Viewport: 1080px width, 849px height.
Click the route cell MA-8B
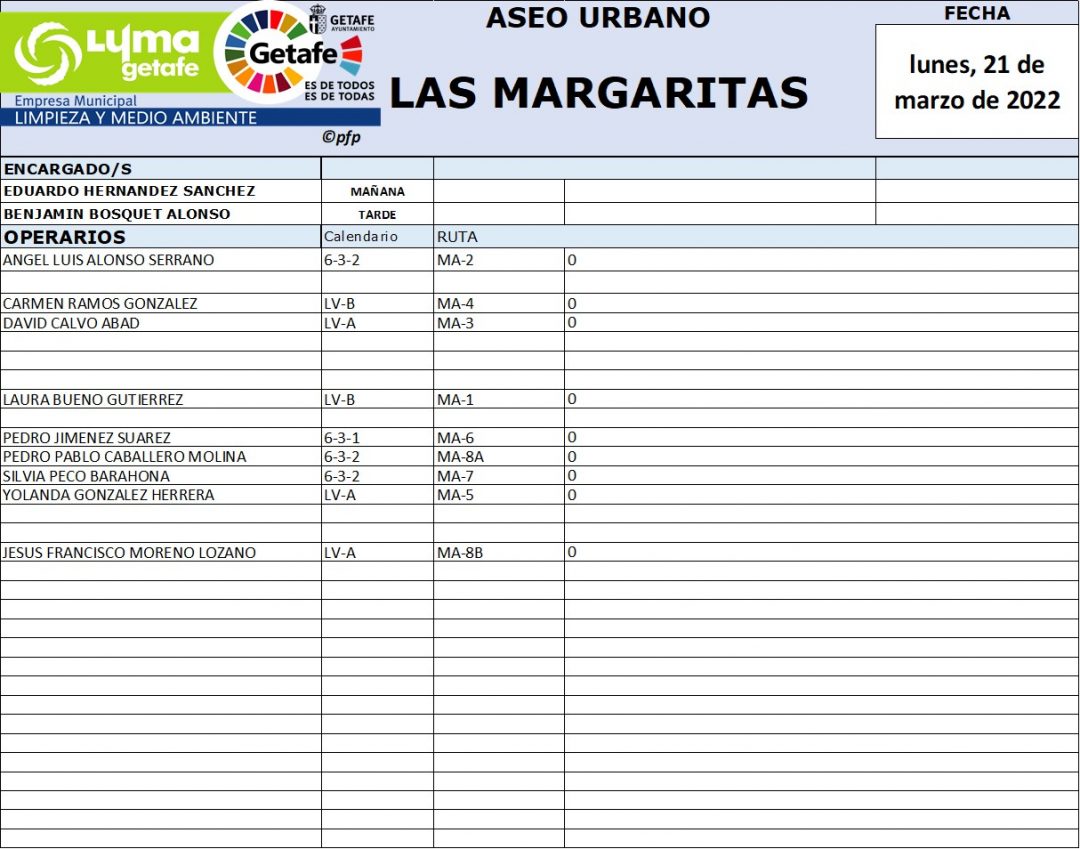click(460, 552)
